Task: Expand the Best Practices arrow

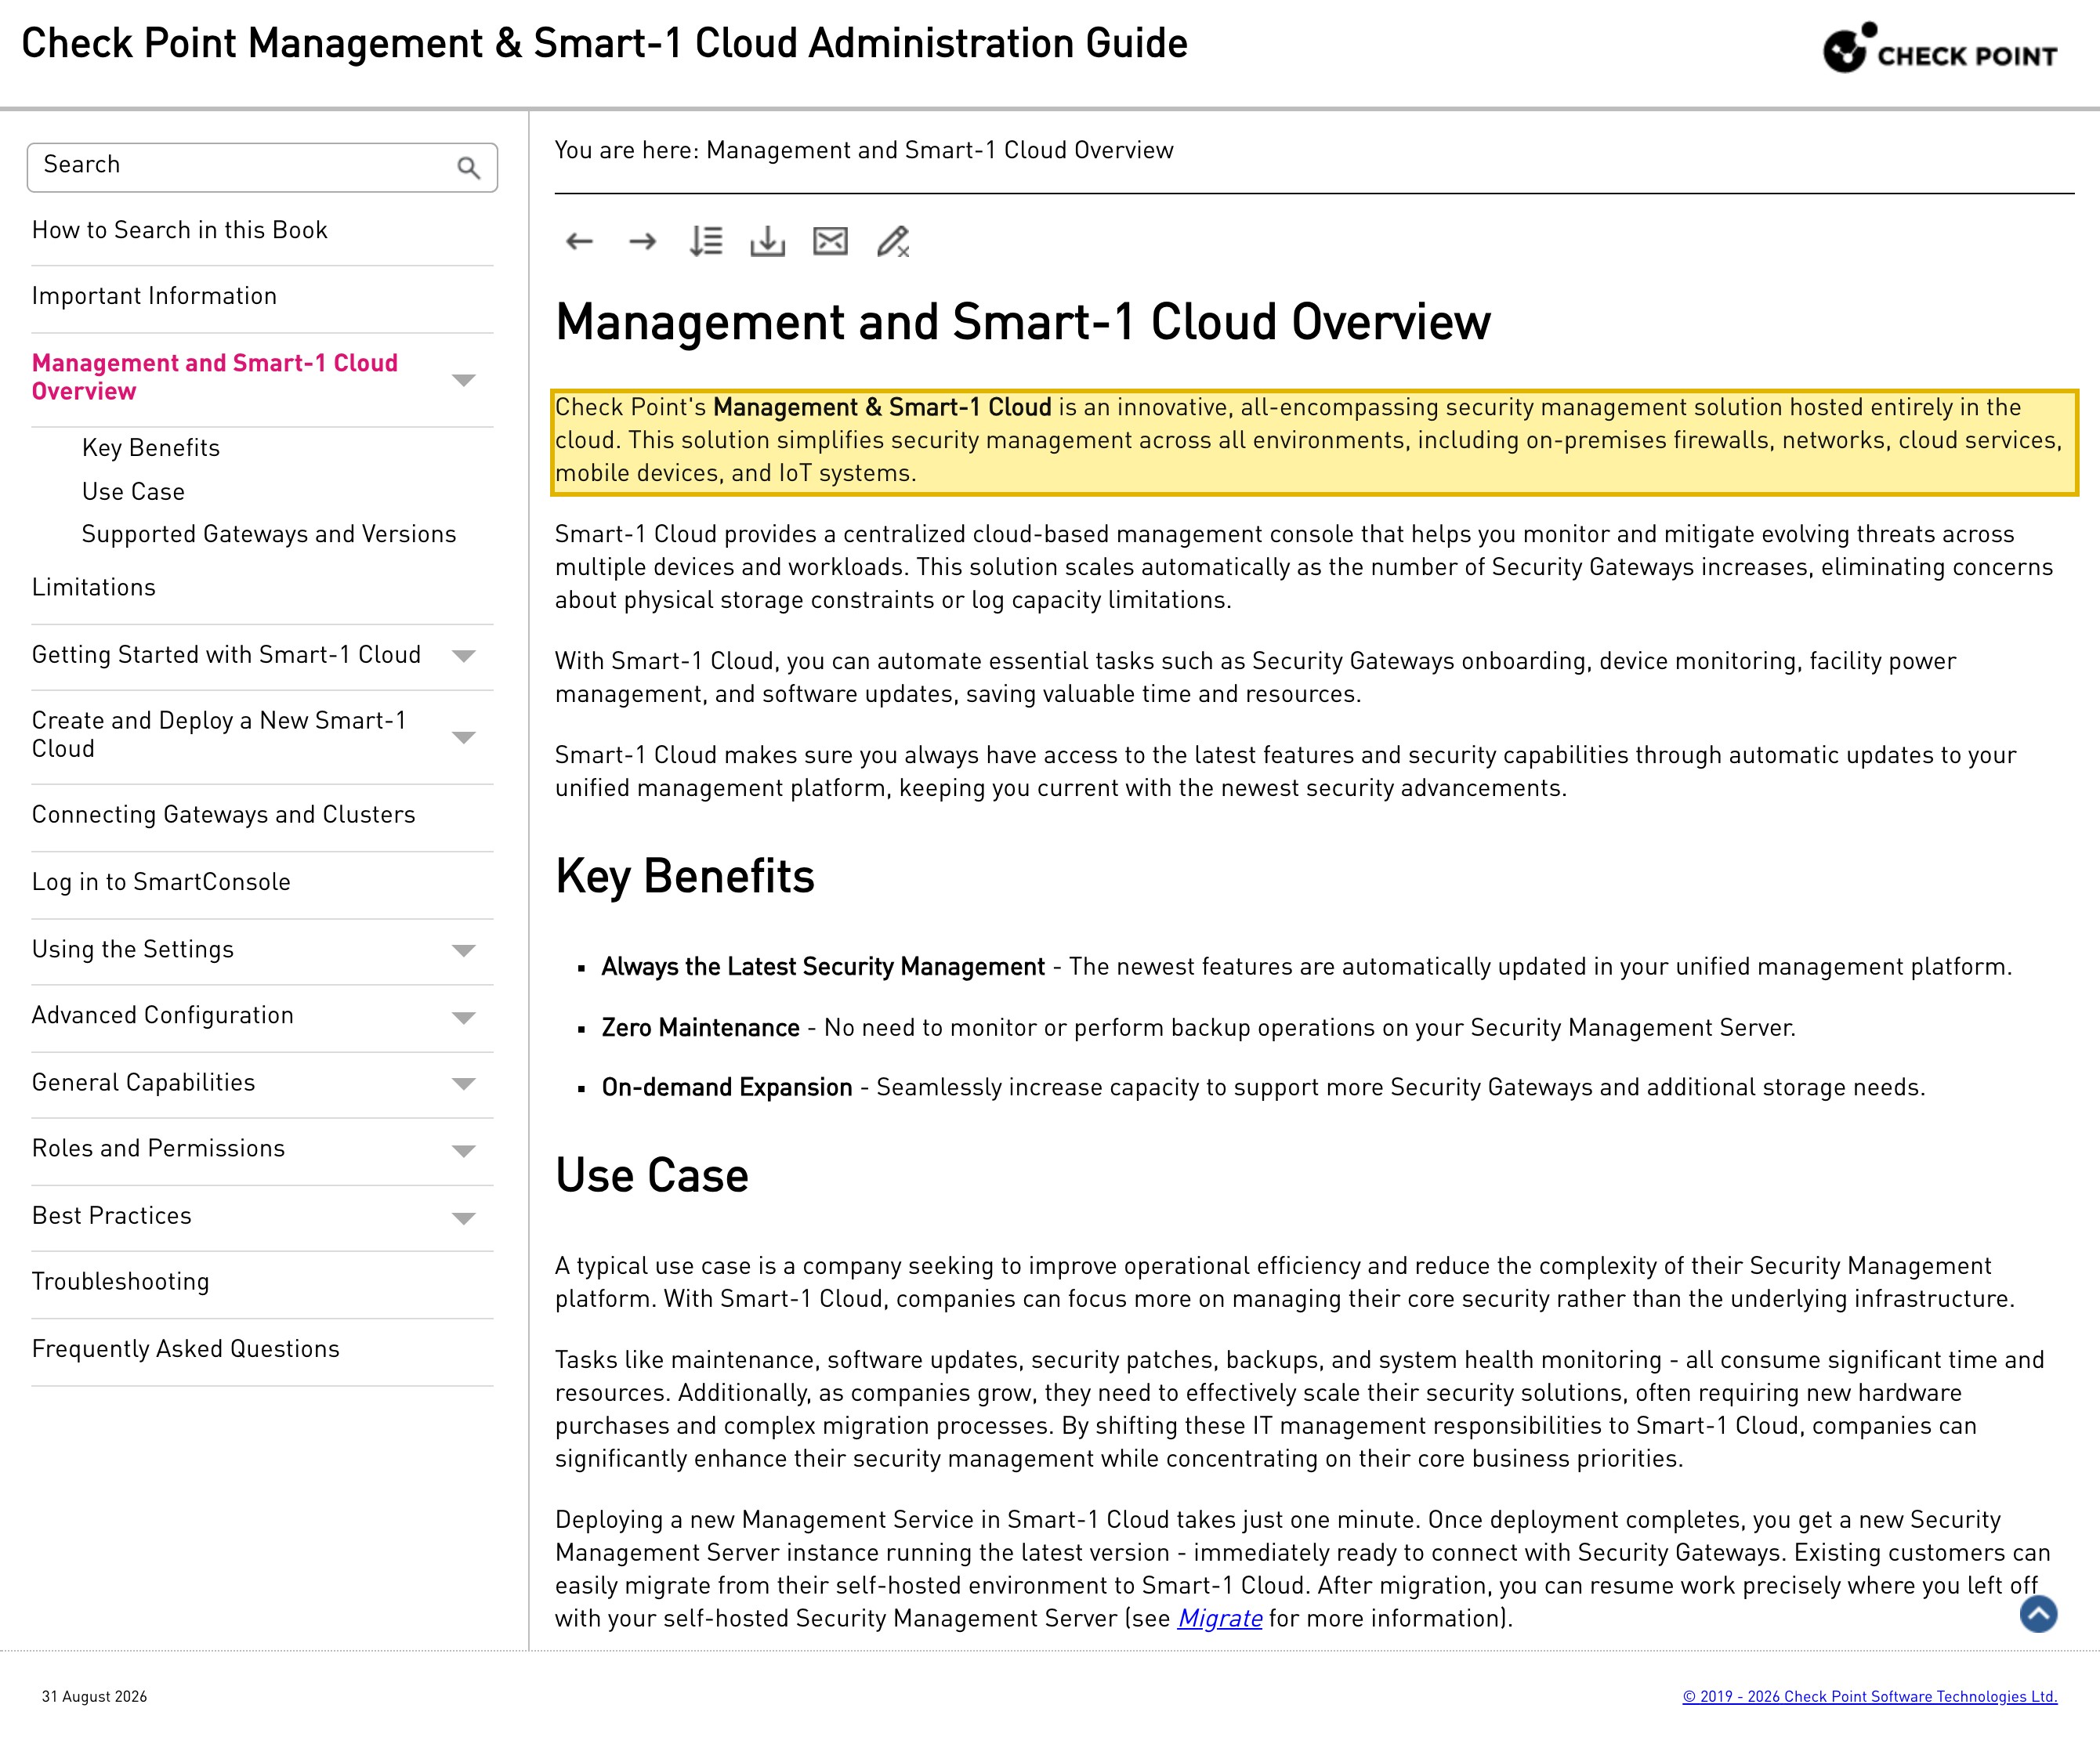Action: coord(463,1218)
